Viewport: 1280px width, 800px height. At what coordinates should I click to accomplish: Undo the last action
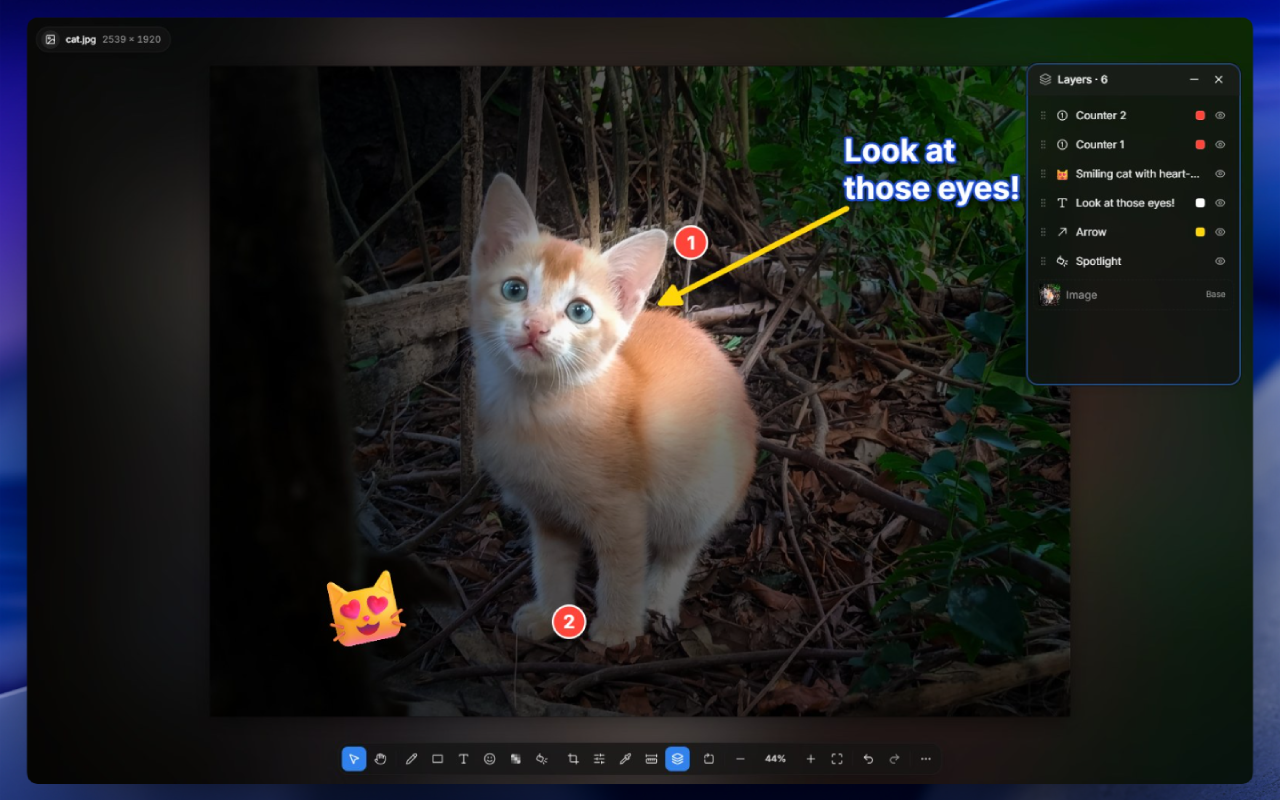click(868, 759)
